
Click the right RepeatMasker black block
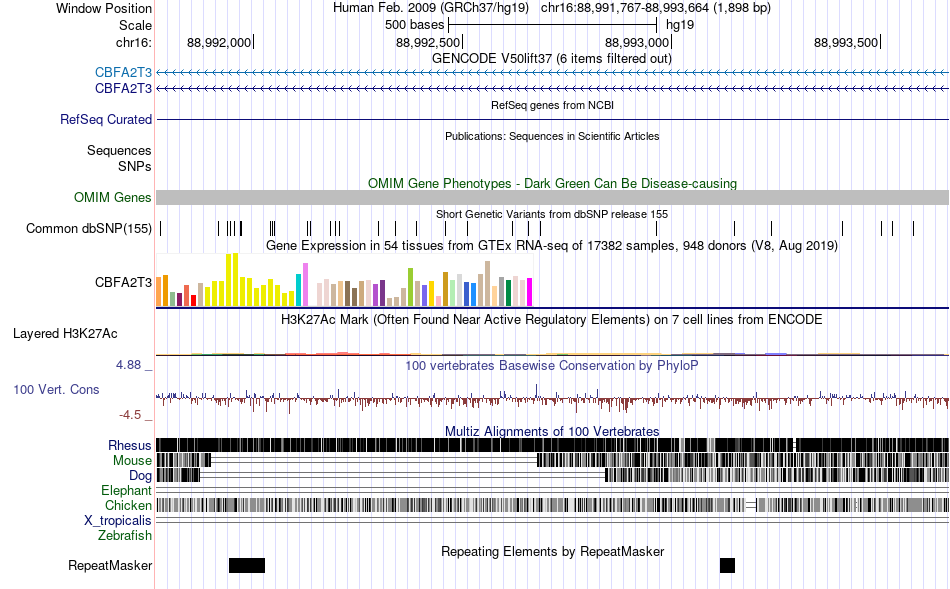(x=728, y=565)
